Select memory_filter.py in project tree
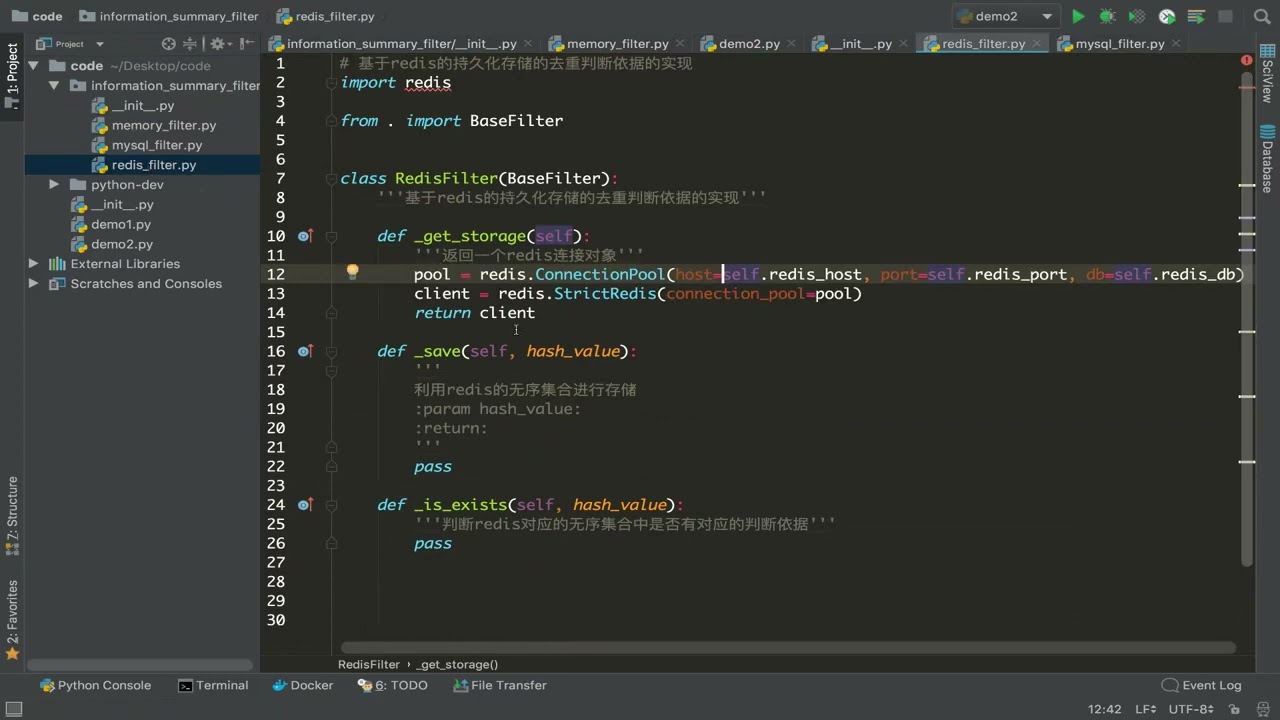The width and height of the screenshot is (1280, 720). [164, 125]
